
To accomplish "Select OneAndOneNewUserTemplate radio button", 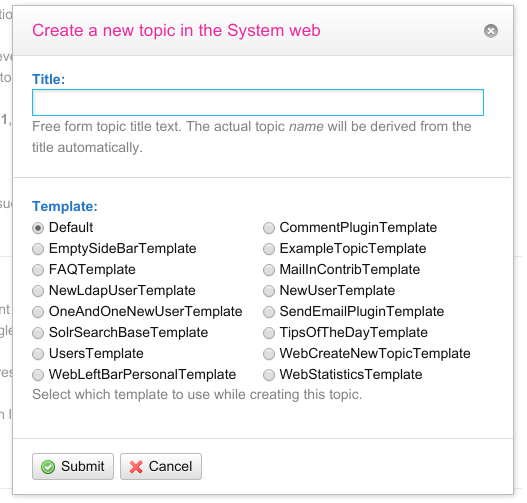I will click(38, 312).
